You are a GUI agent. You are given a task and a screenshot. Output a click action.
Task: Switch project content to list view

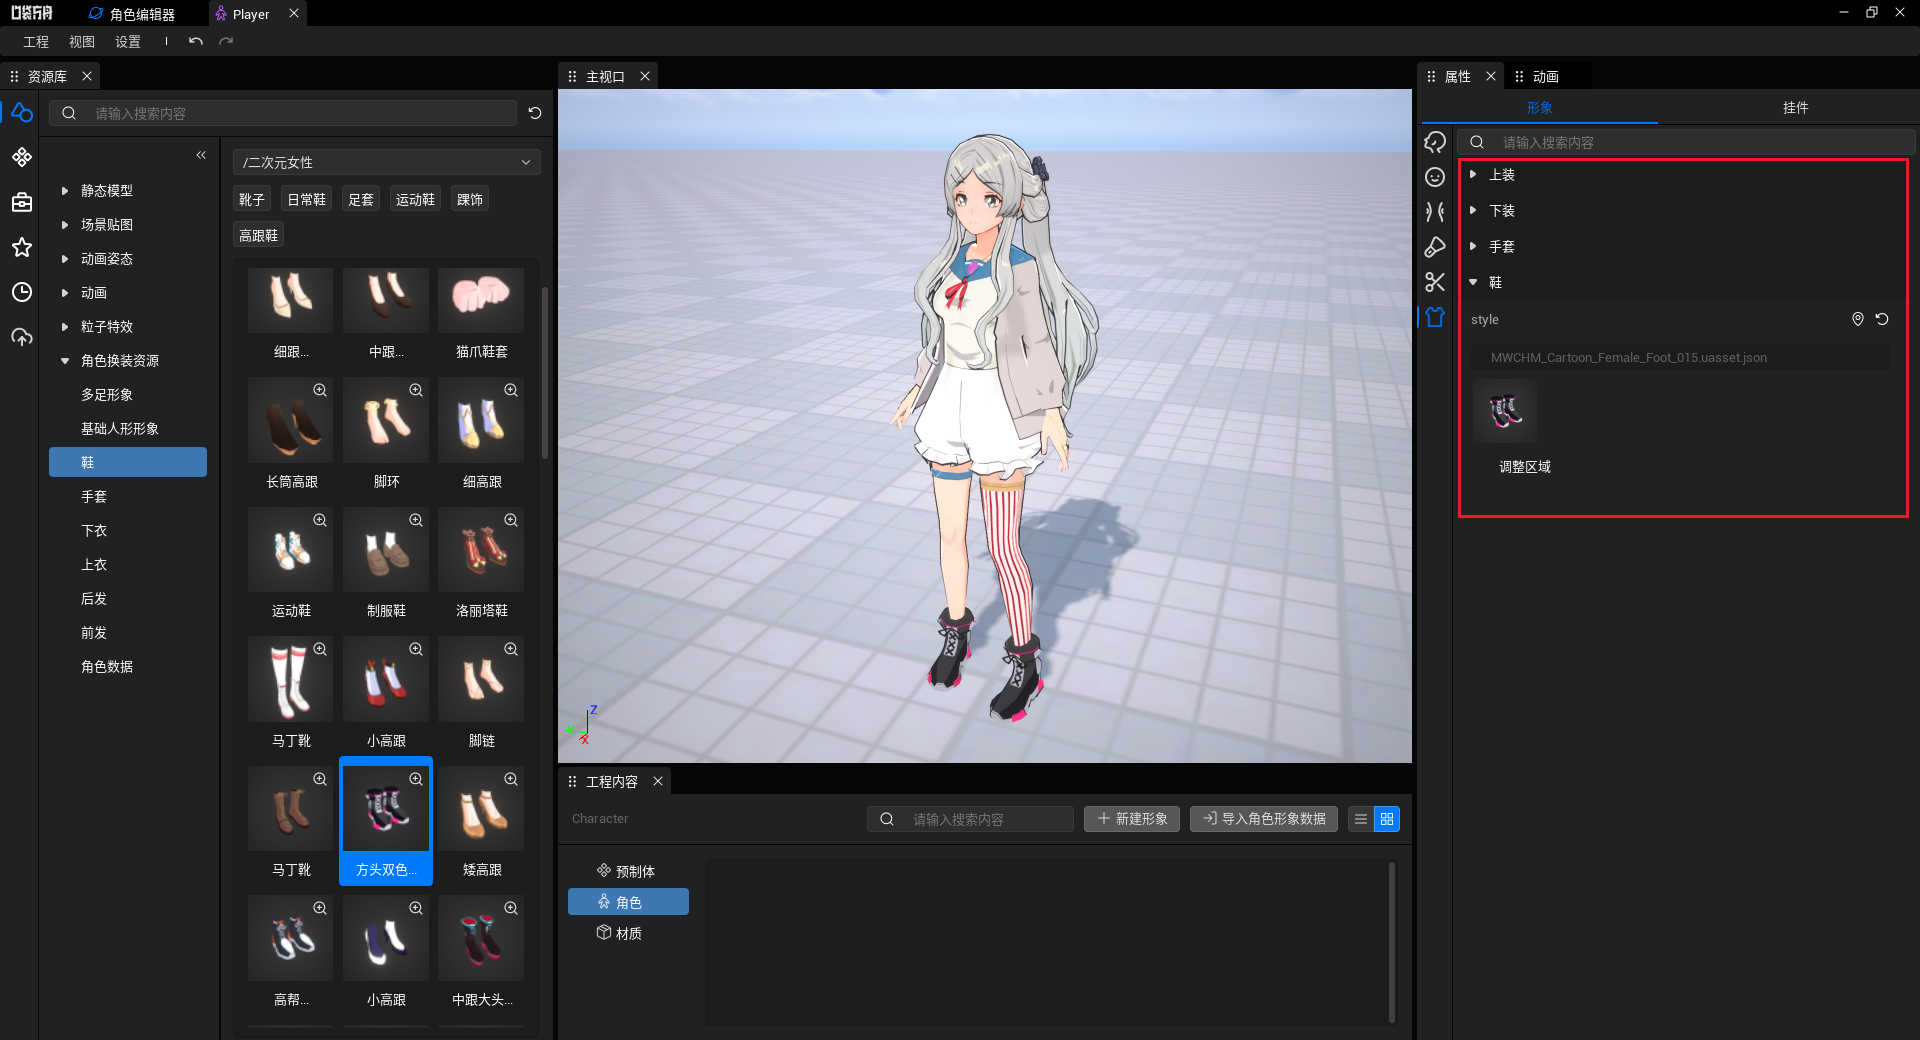pos(1361,819)
